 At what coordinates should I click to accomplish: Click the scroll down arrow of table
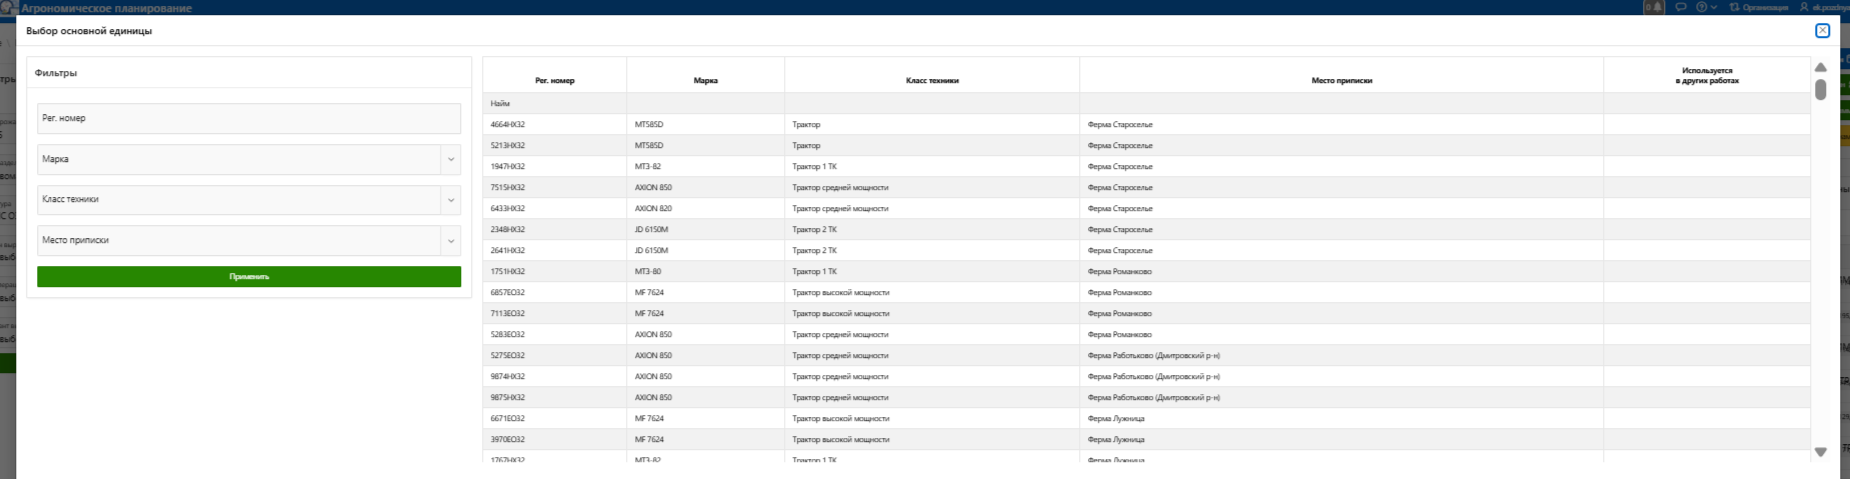point(1820,452)
